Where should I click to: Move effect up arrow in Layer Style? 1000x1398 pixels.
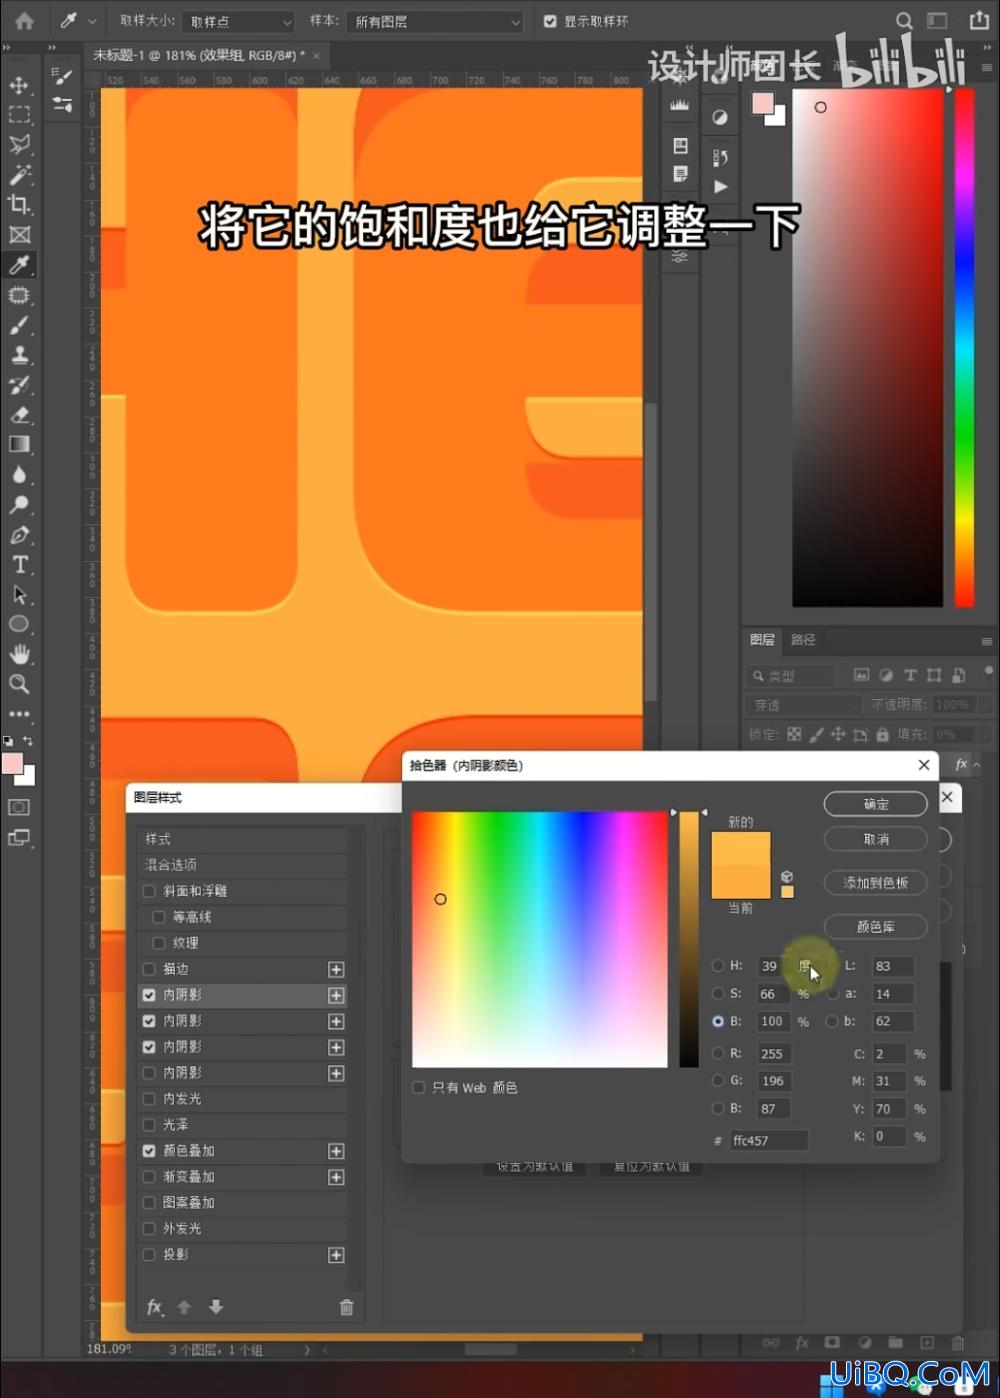pyautogui.click(x=184, y=1307)
